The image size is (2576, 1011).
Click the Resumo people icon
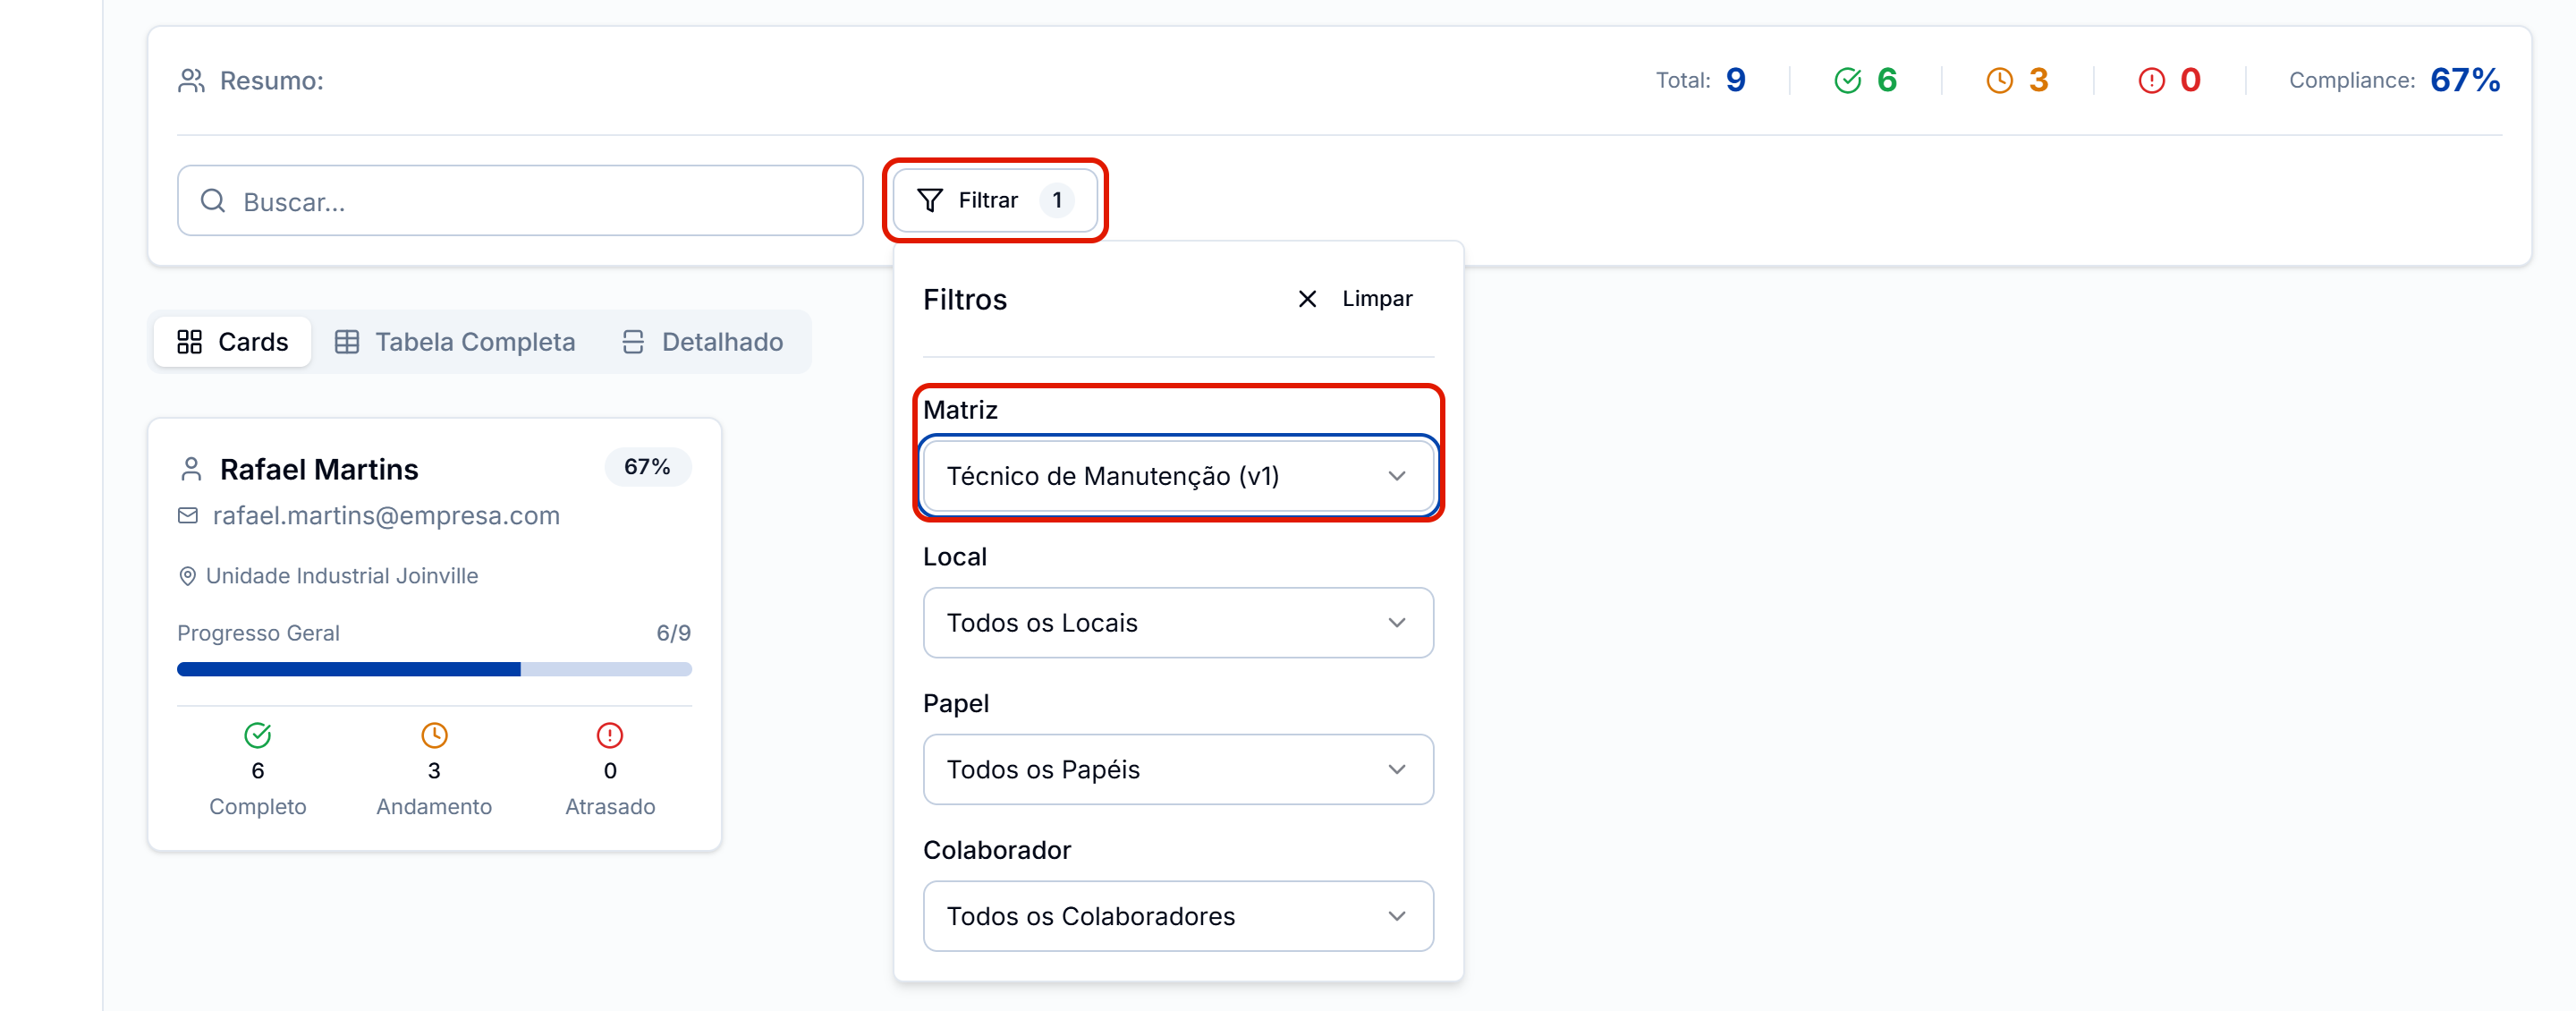191,81
